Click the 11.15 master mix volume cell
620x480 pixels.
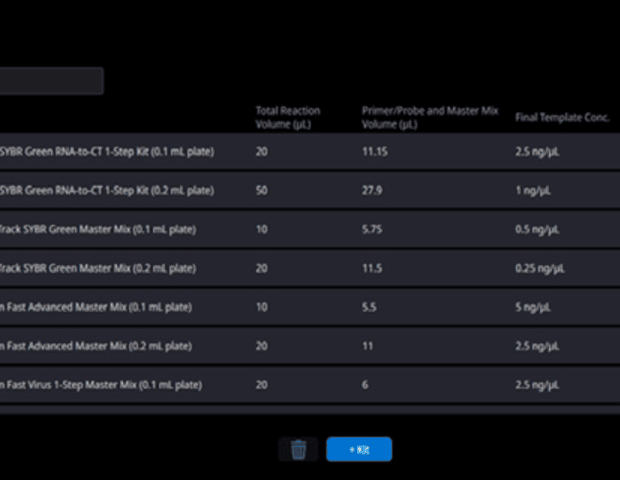375,151
